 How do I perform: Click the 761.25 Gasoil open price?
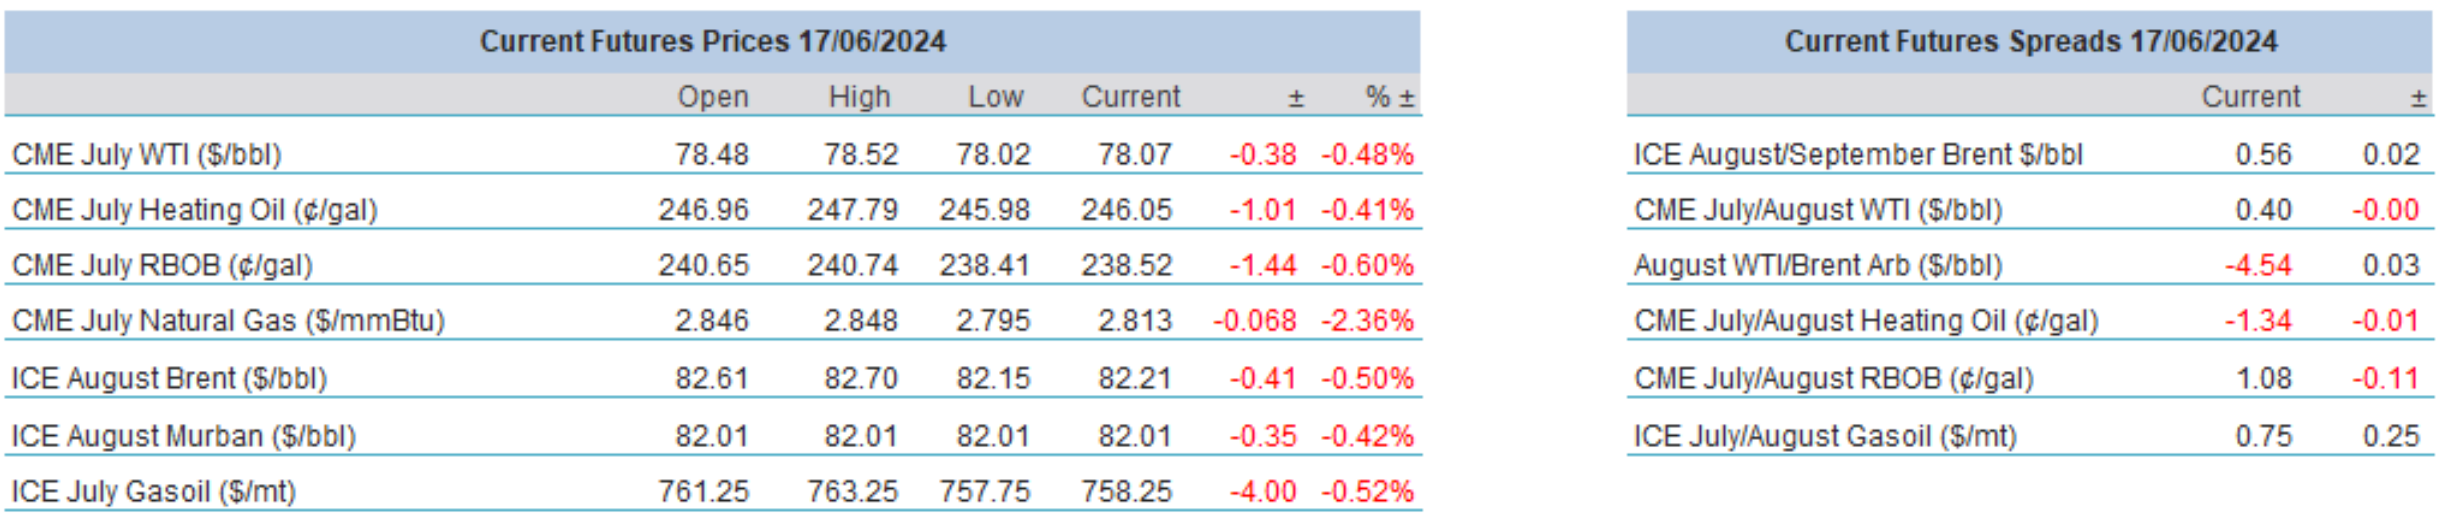[703, 491]
